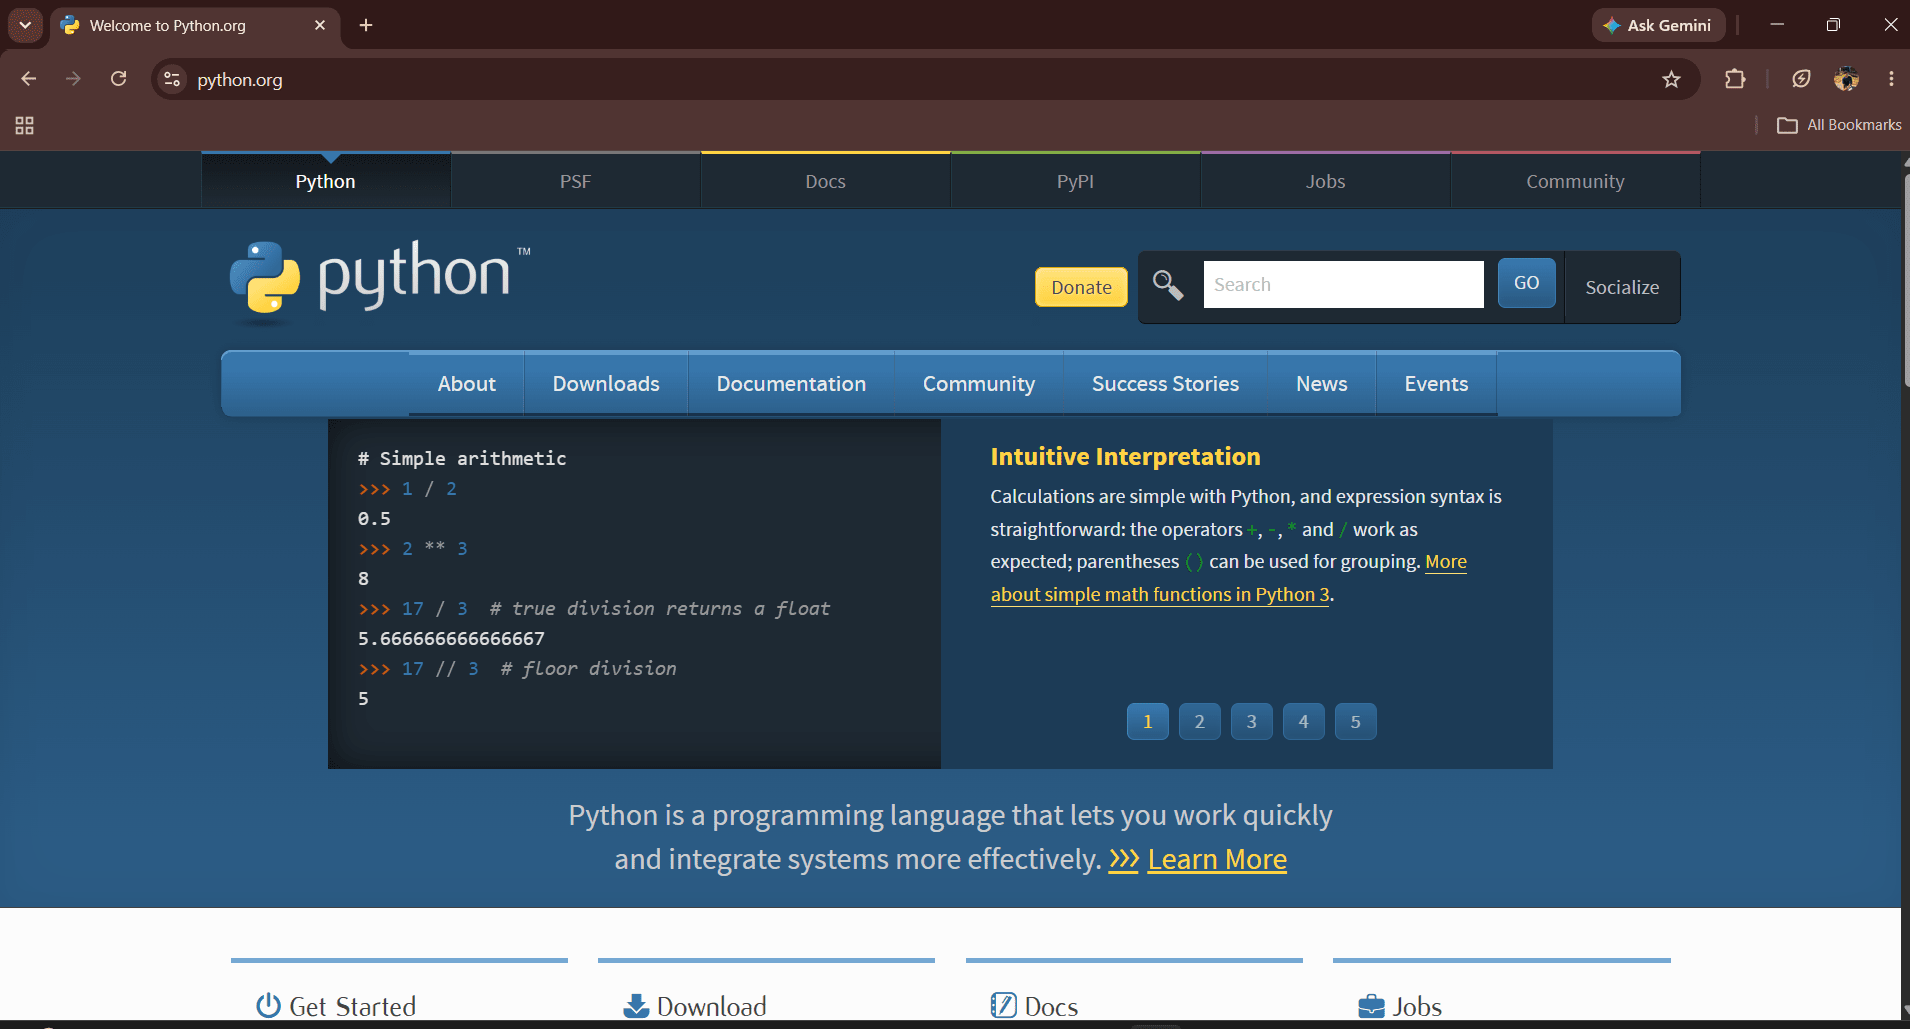Image resolution: width=1910 pixels, height=1029 pixels.
Task: Show slide 3 of the code carousel
Action: (x=1252, y=721)
